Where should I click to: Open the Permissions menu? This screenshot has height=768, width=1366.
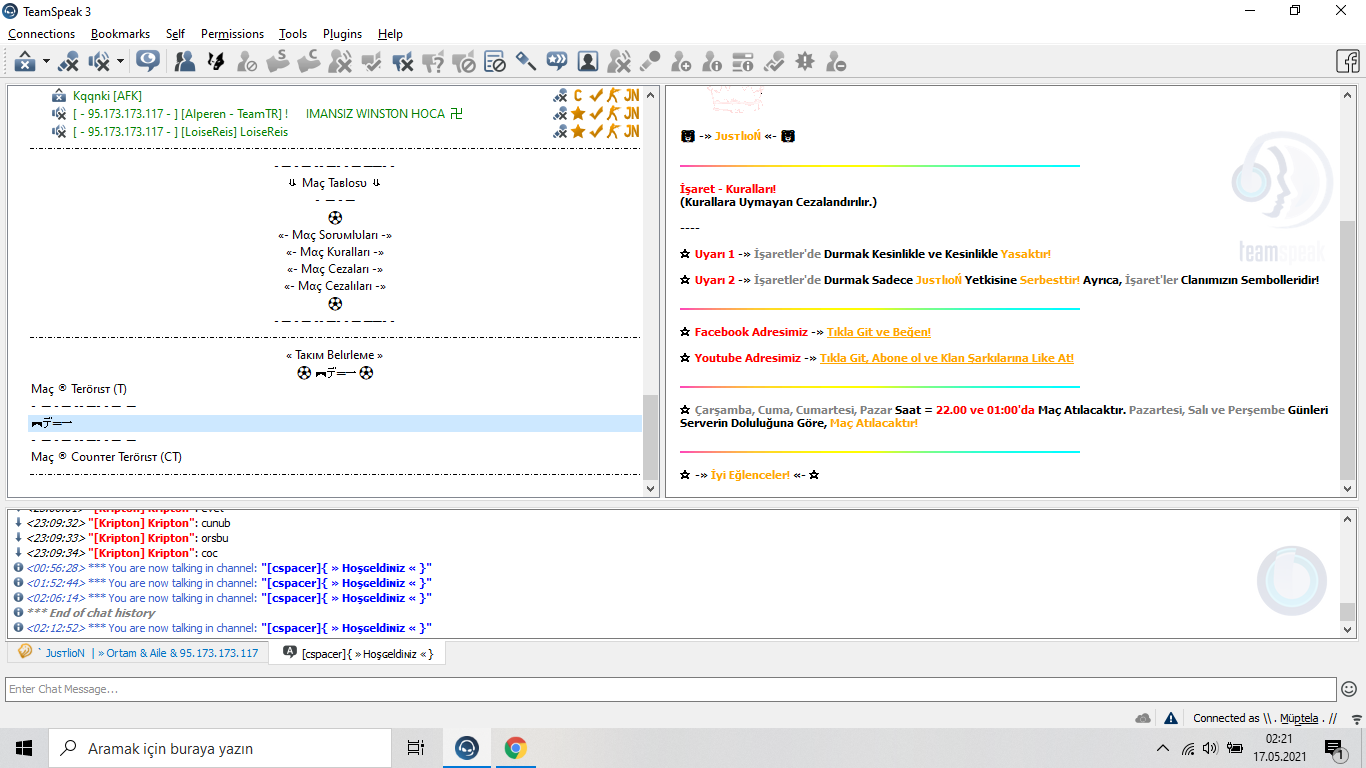pyautogui.click(x=233, y=34)
